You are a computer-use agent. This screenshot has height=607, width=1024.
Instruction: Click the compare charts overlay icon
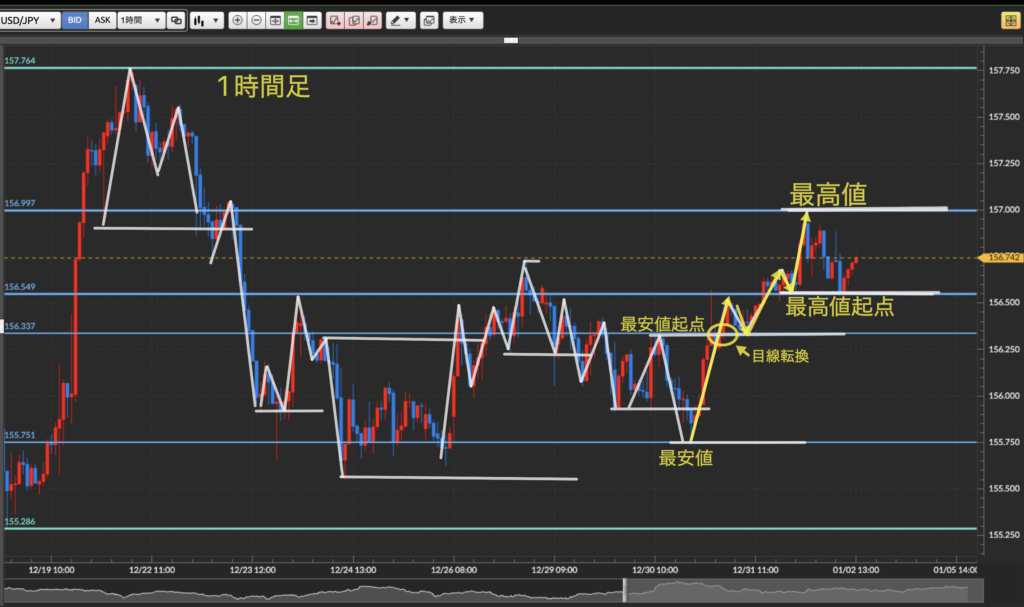tap(176, 20)
